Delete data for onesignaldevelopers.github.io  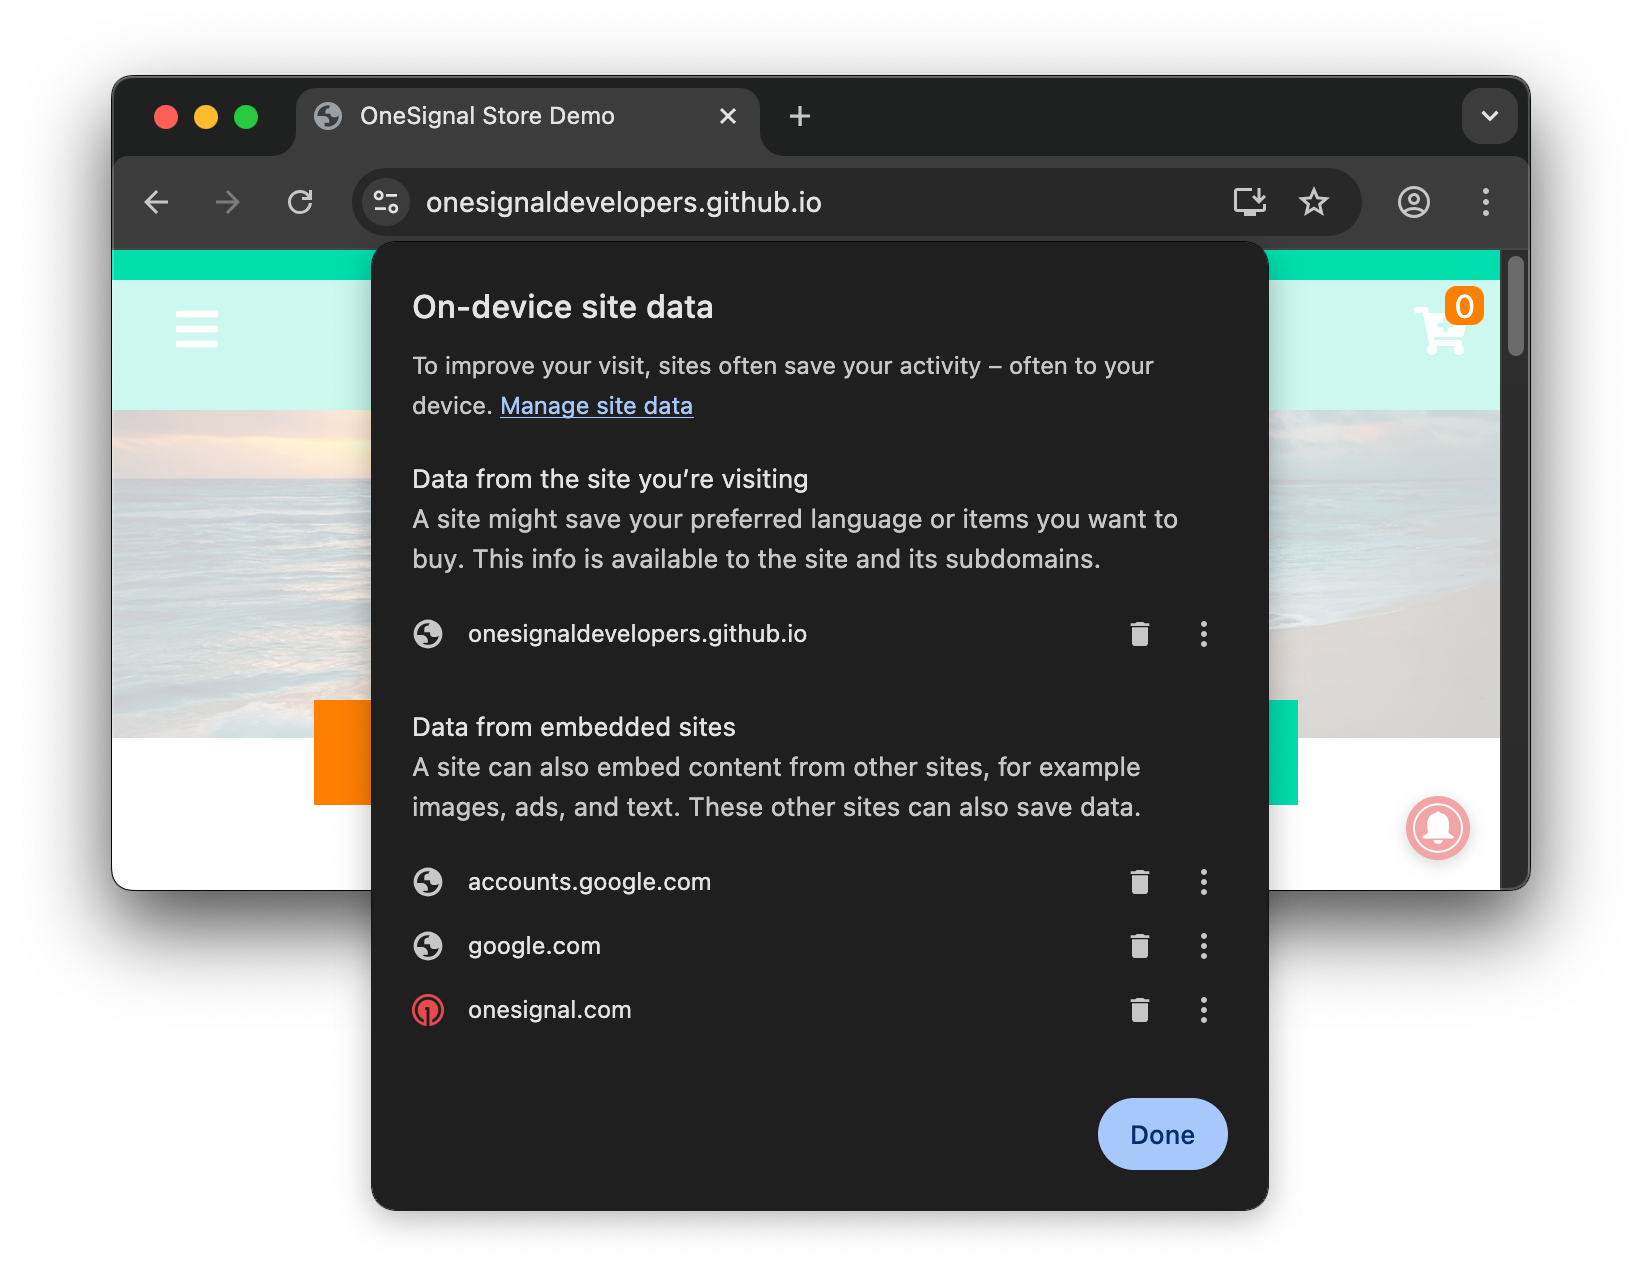1140,634
